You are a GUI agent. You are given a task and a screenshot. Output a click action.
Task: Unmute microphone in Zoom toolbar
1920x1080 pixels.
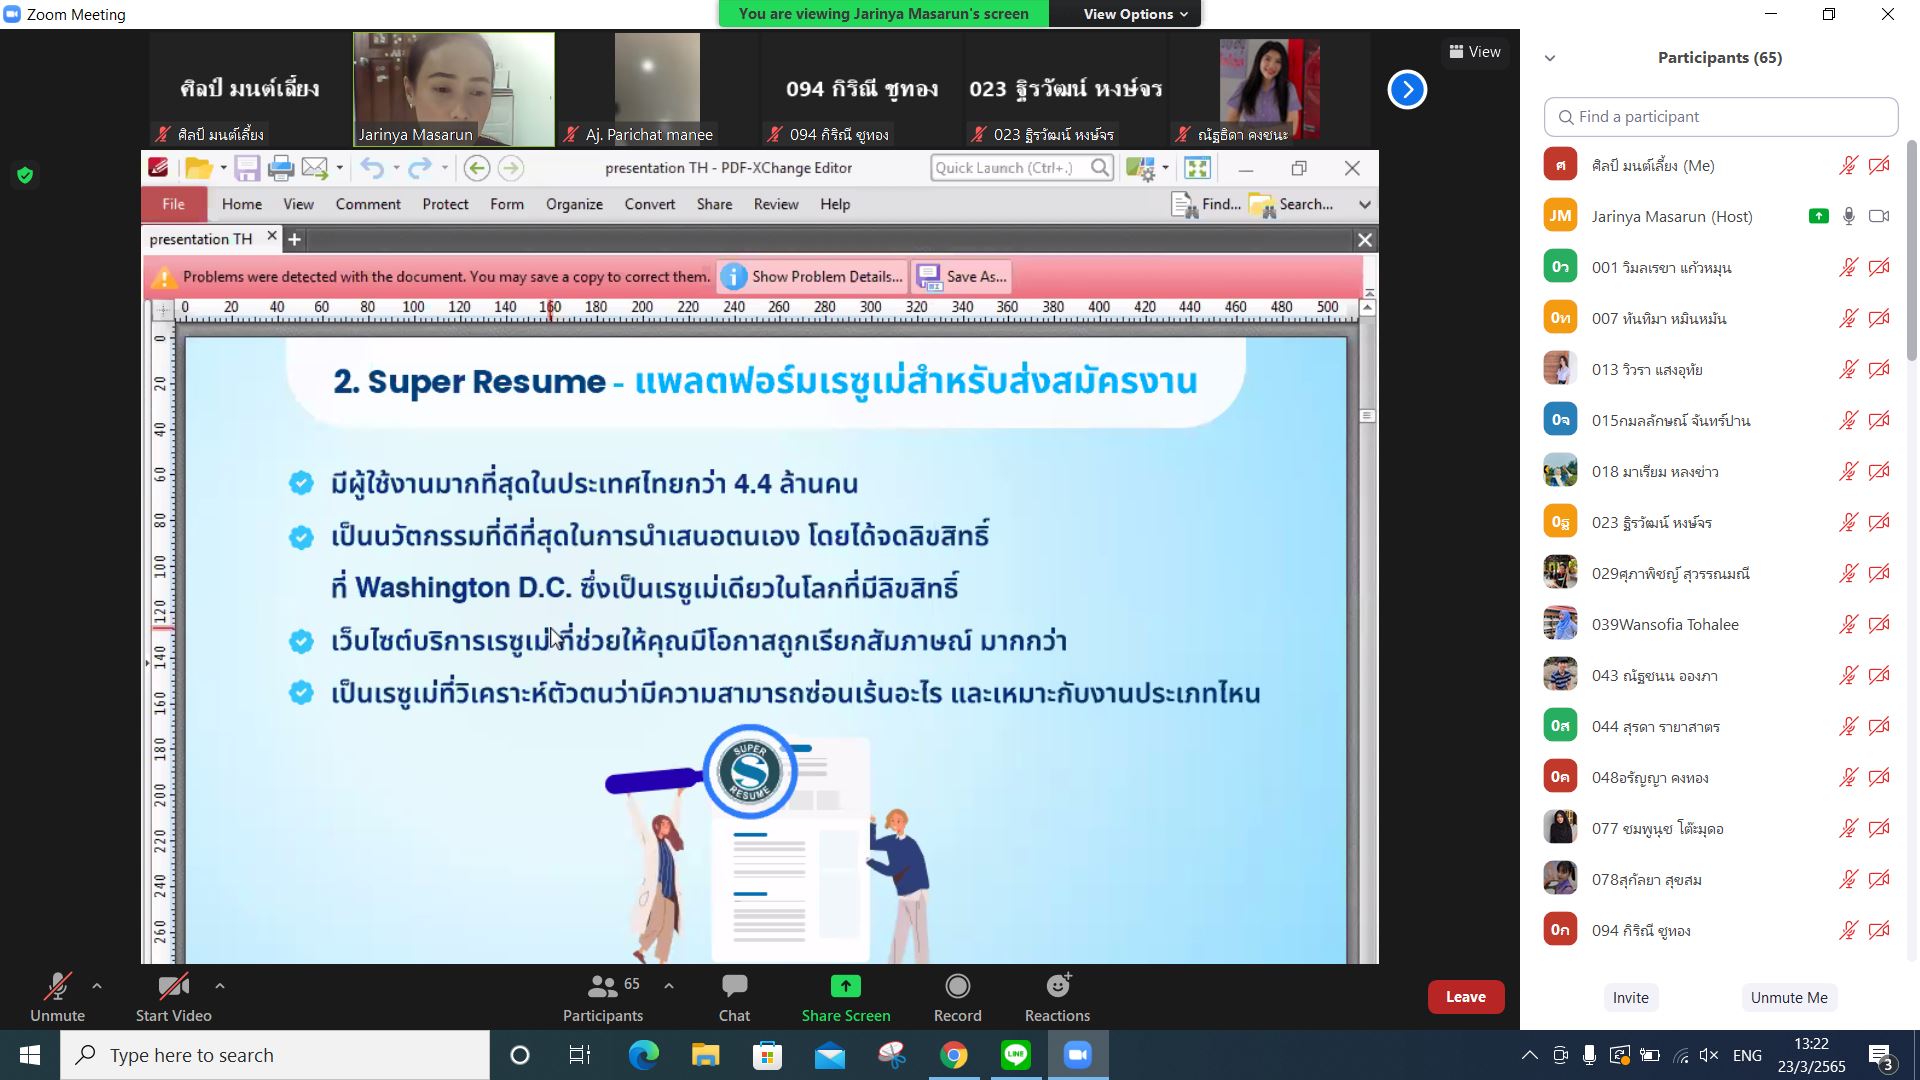[x=57, y=998]
